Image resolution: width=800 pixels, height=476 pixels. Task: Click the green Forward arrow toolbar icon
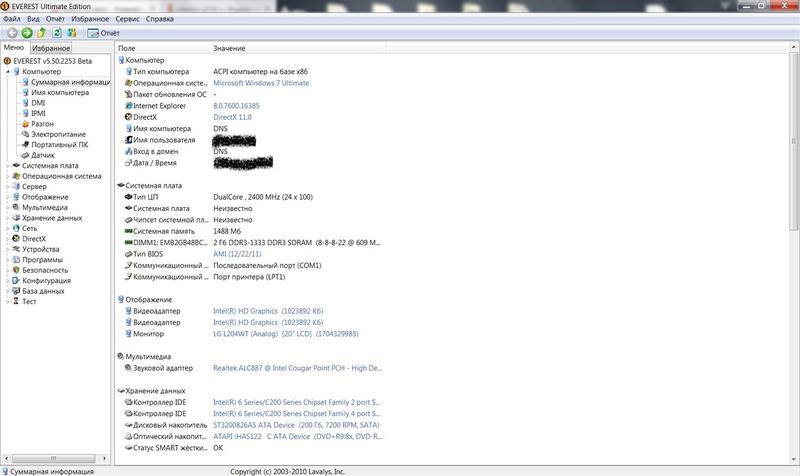click(x=27, y=33)
